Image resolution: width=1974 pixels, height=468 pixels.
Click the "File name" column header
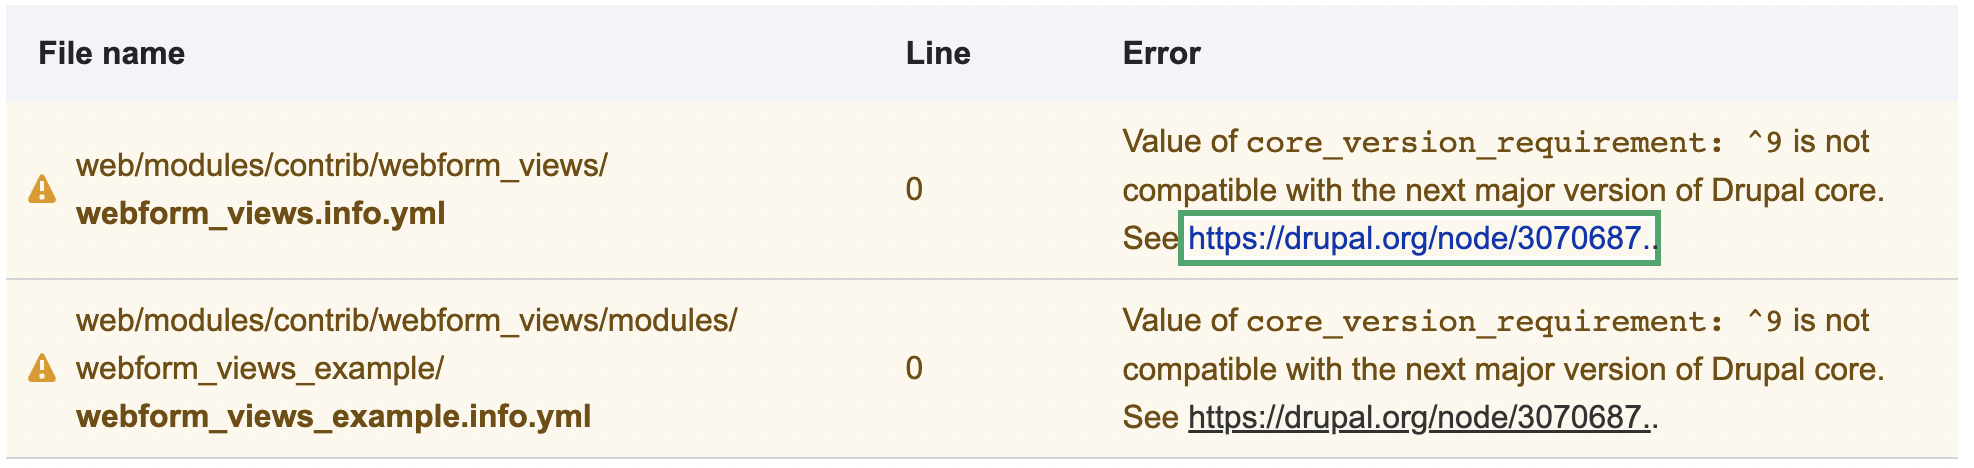(111, 53)
